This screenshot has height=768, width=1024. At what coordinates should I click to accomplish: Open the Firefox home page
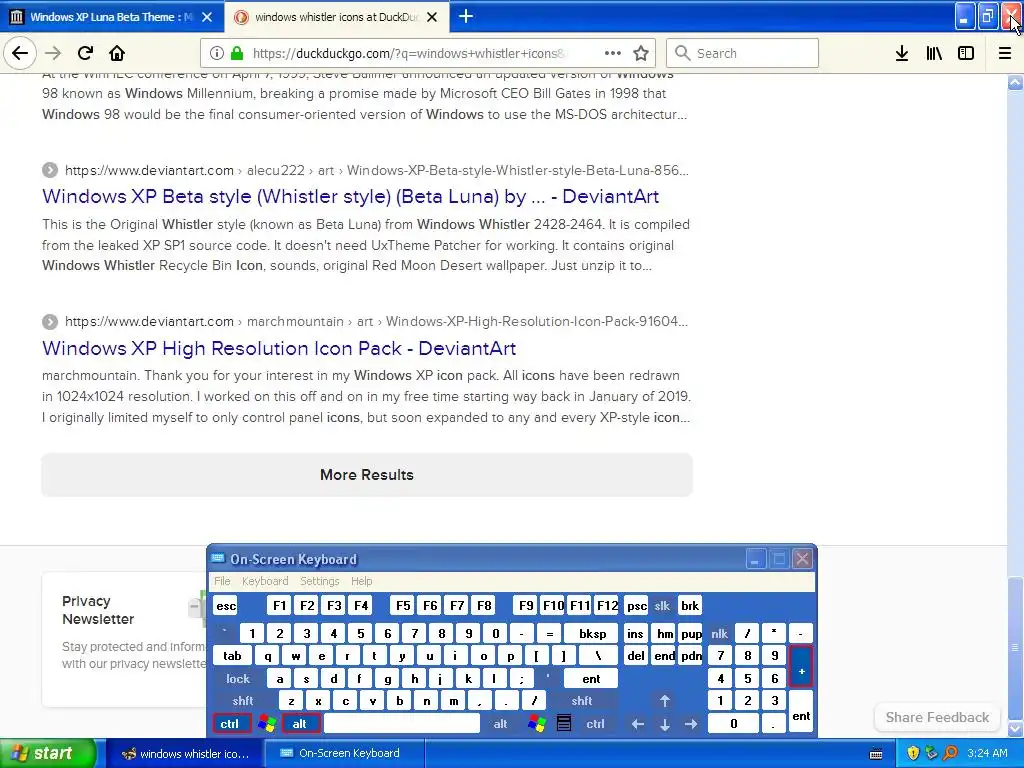(117, 54)
